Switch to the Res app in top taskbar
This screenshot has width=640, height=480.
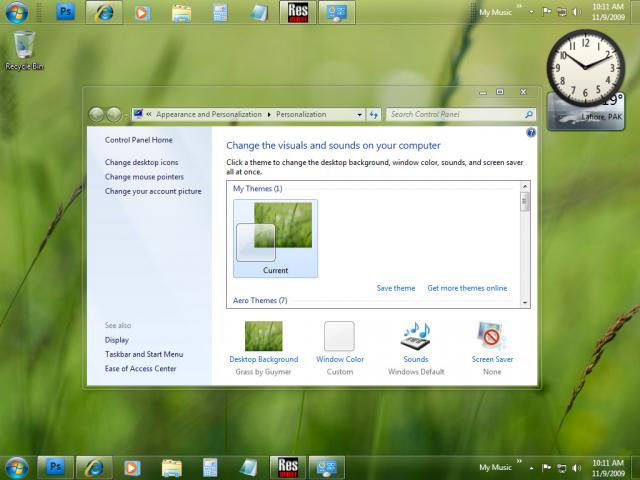(x=298, y=12)
